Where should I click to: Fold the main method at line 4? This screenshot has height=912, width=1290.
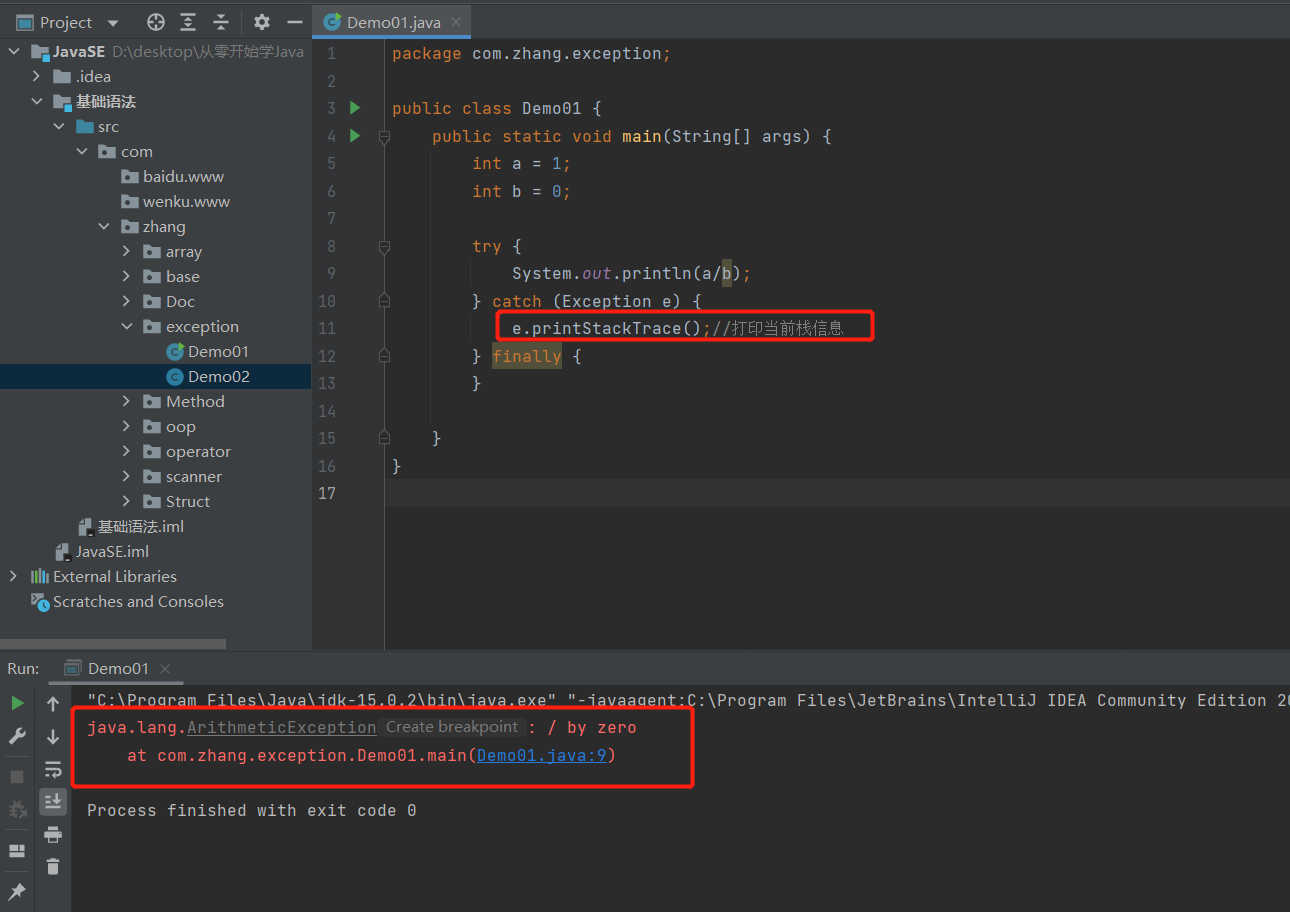(384, 136)
